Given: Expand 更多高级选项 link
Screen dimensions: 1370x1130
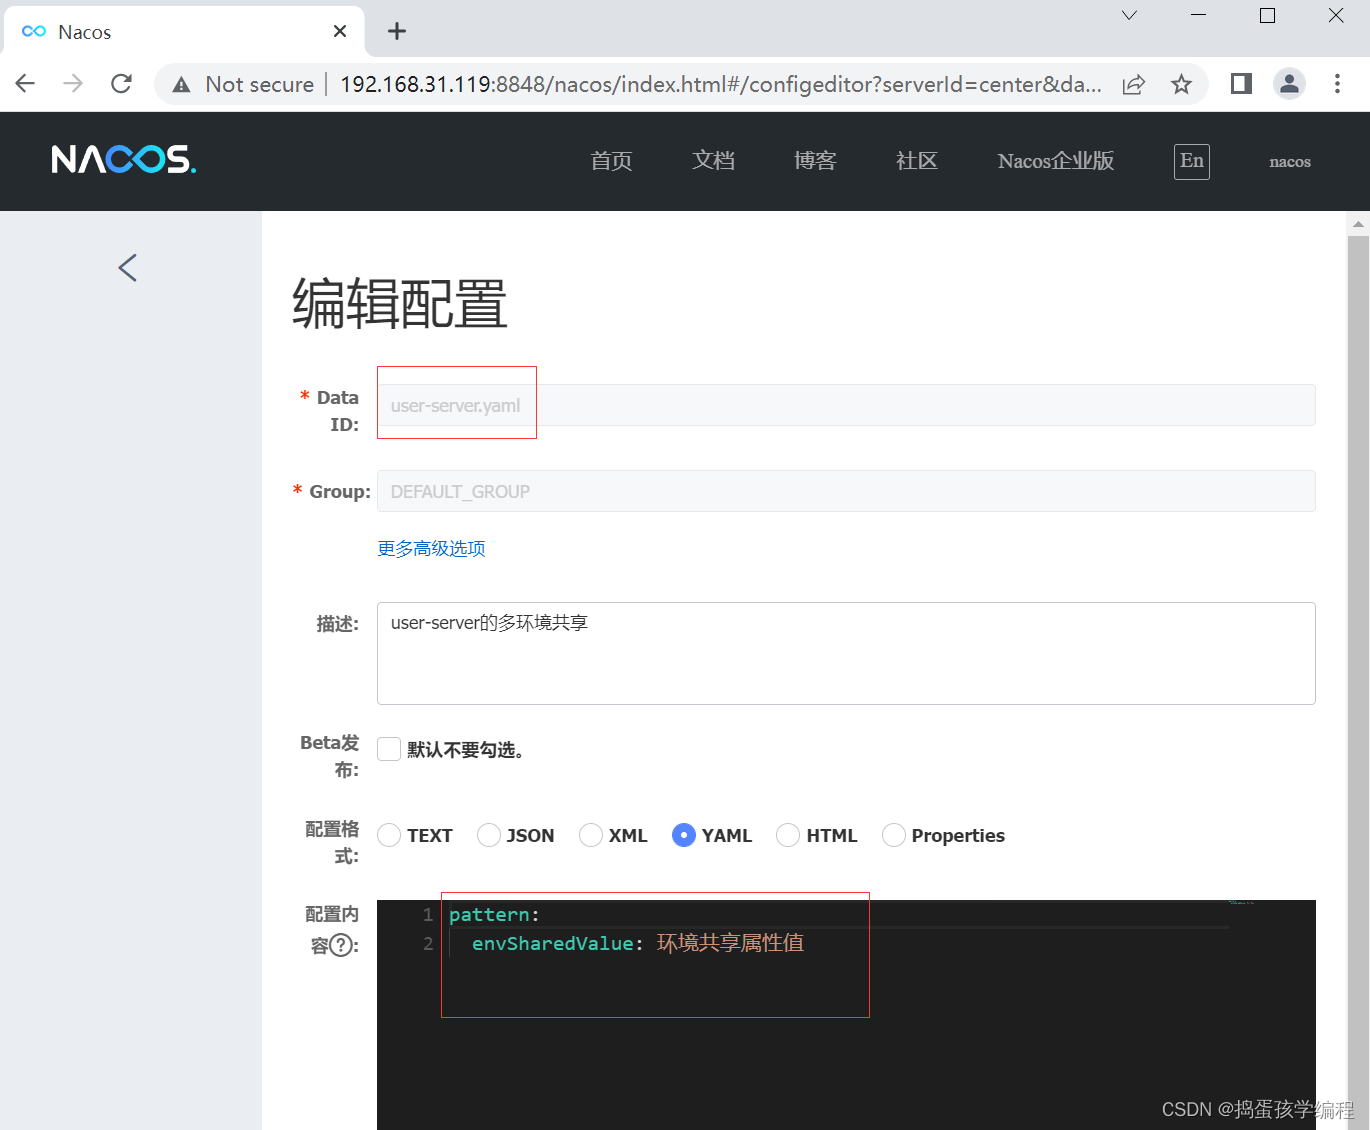Looking at the screenshot, I should pos(431,548).
